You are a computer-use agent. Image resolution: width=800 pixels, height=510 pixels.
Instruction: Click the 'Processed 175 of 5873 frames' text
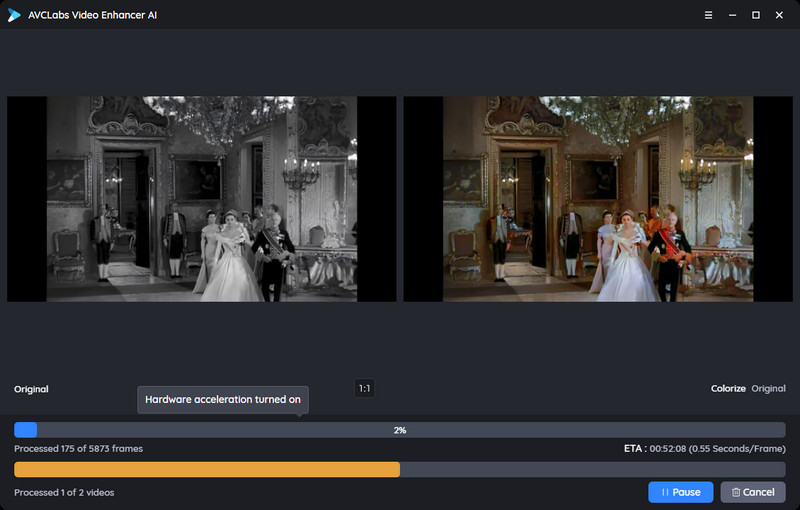click(79, 449)
